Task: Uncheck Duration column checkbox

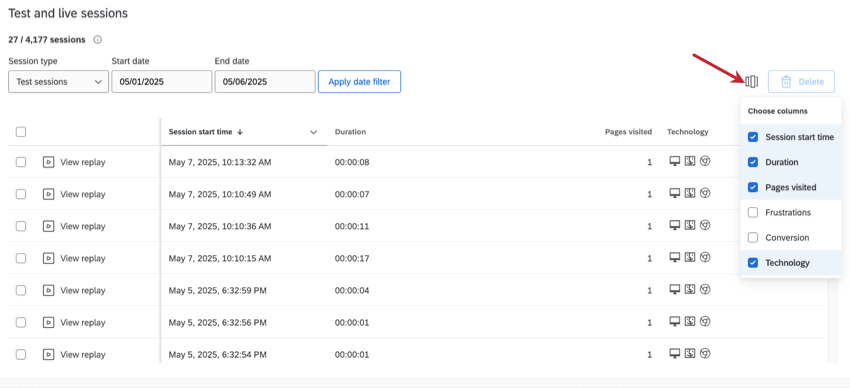Action: click(x=752, y=162)
